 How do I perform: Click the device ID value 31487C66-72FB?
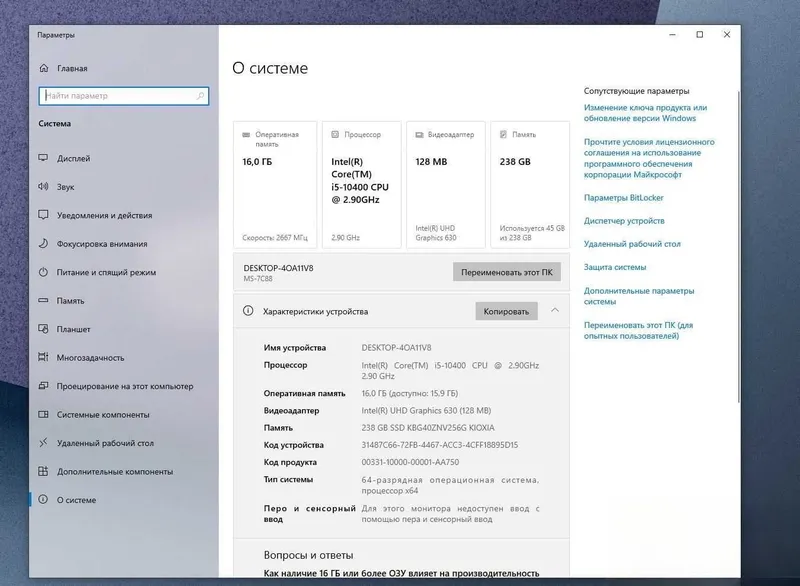(x=439, y=445)
